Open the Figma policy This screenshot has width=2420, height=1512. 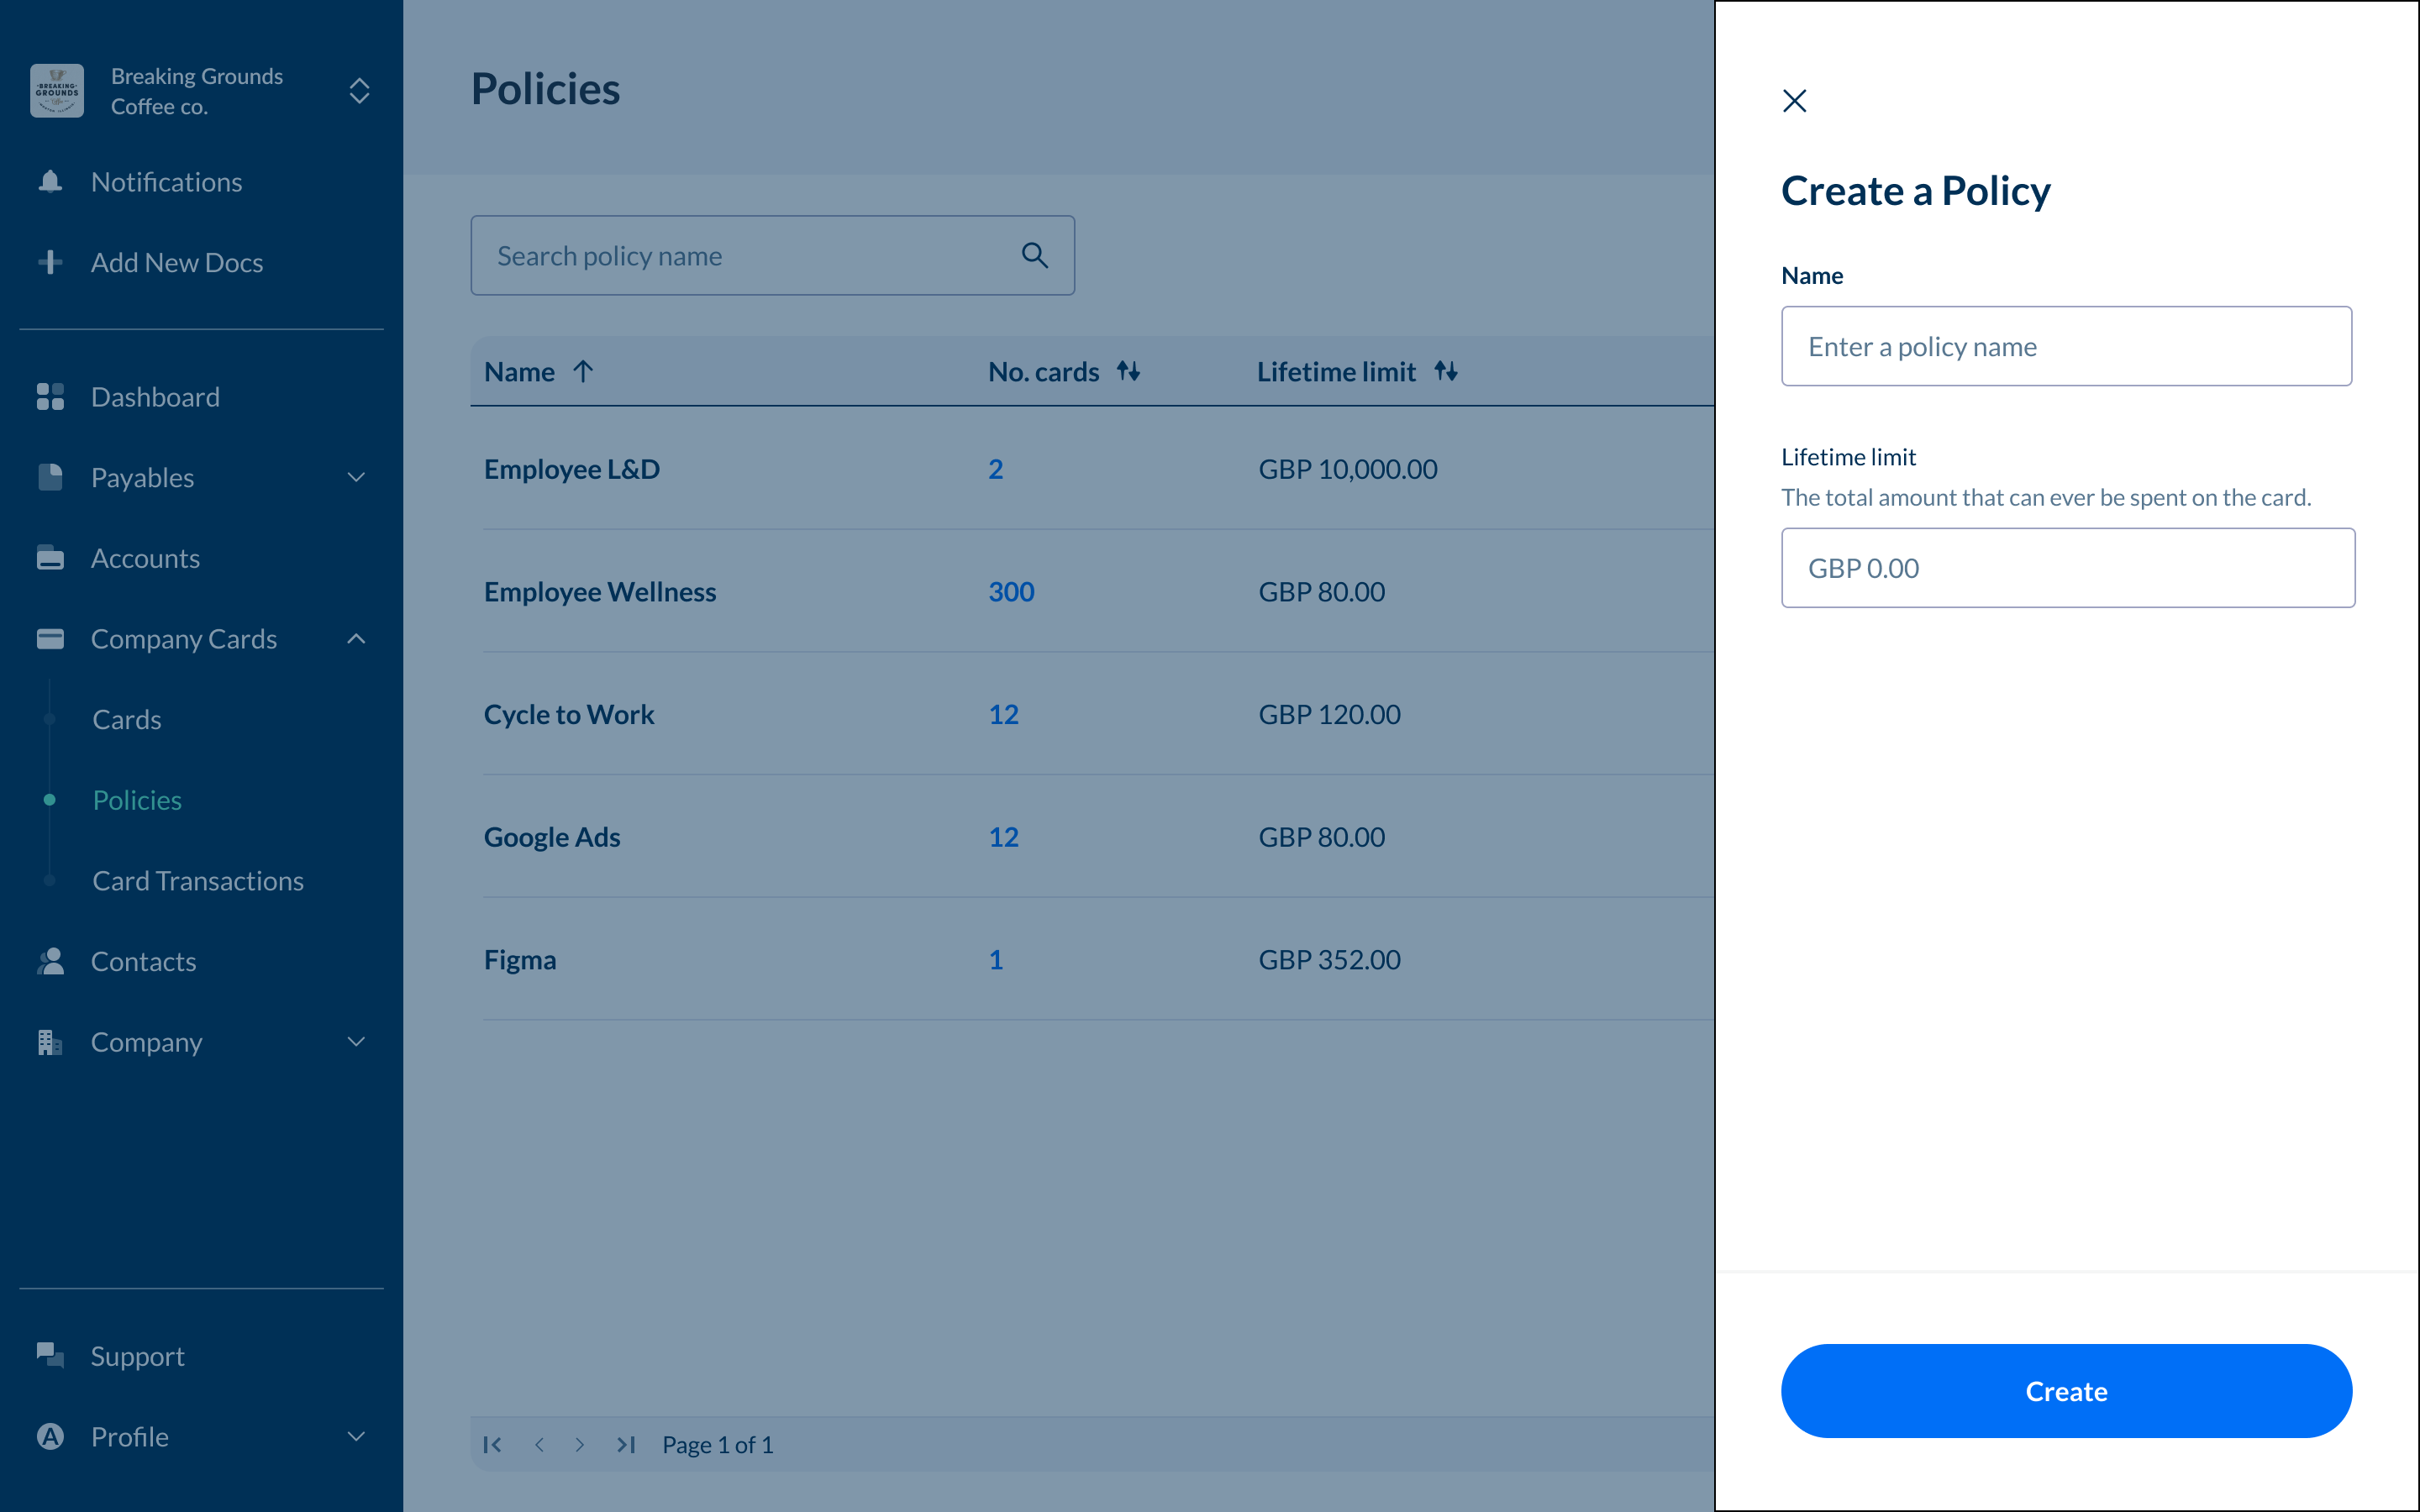[x=520, y=960]
